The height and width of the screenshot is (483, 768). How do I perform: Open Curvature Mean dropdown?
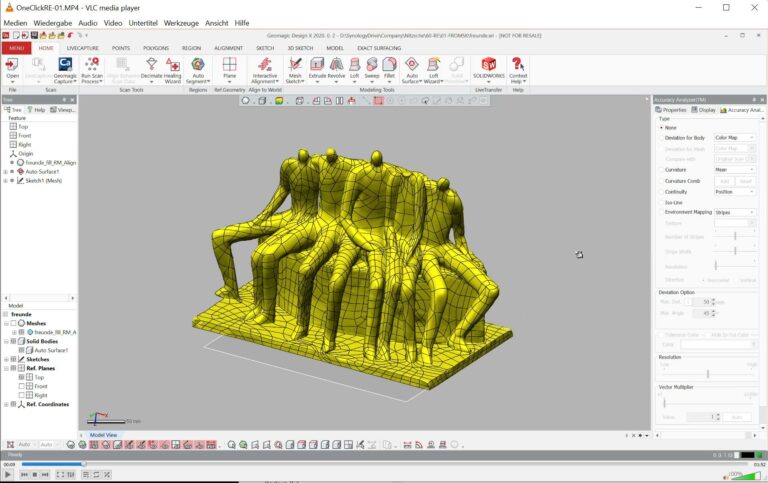(735, 169)
